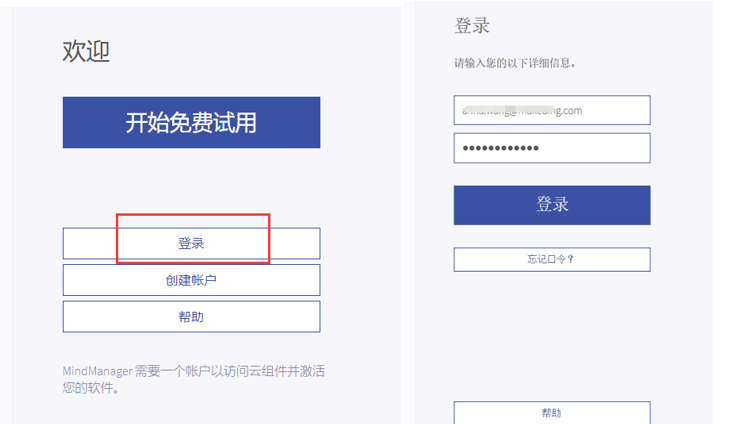Viewport: 756px width, 424px height.
Task: Submit credentials with the blue 登录 button
Action: [551, 204]
